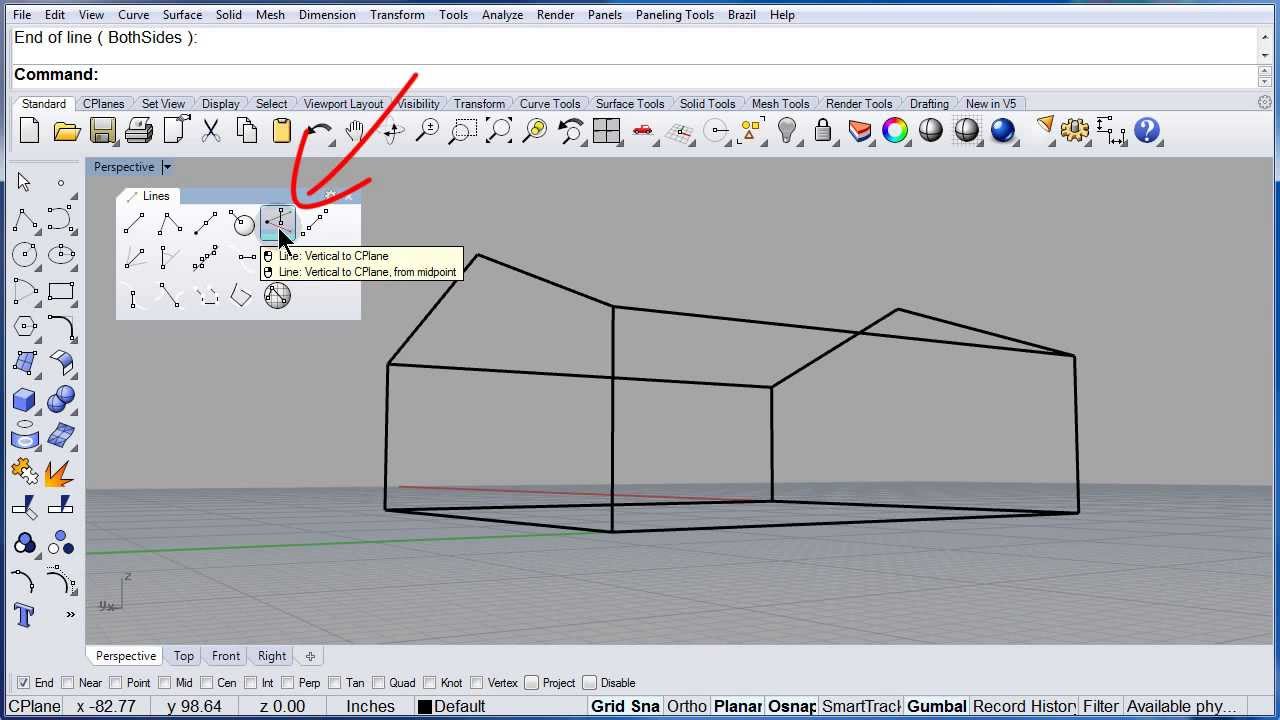
Task: Toggle Ortho mode in status bar
Action: tap(687, 706)
